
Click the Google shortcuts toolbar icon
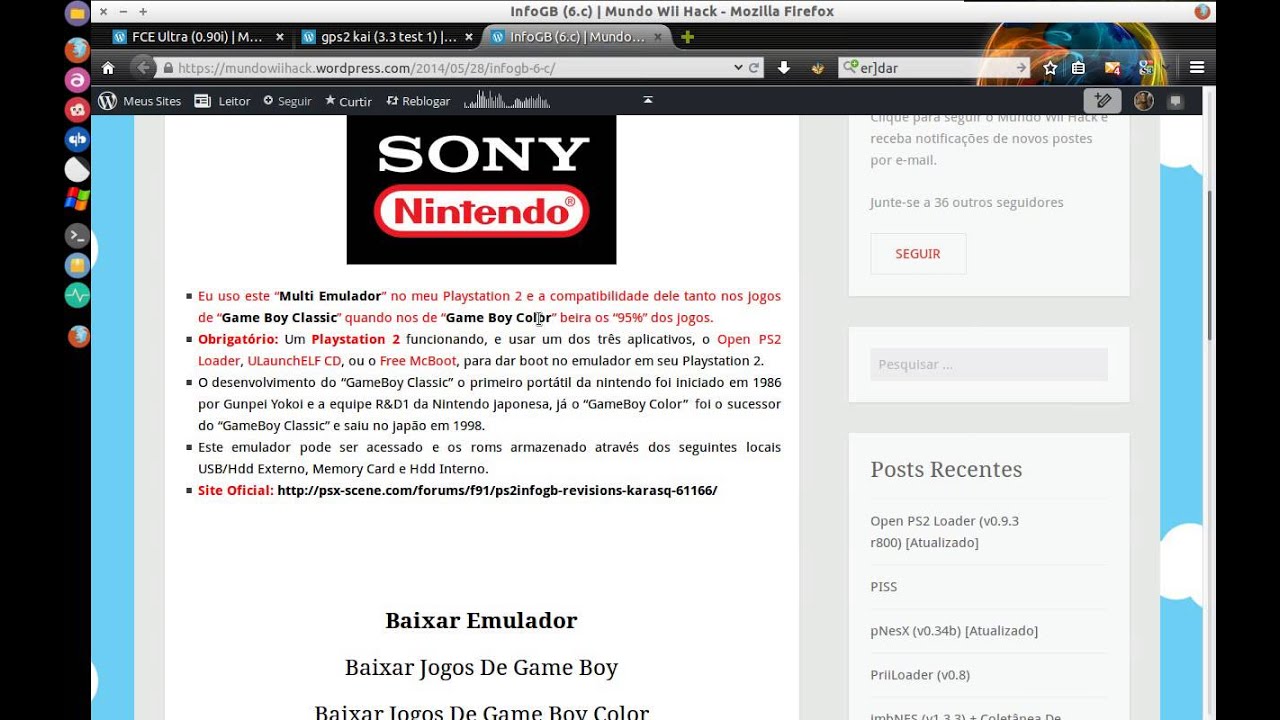[x=1147, y=68]
